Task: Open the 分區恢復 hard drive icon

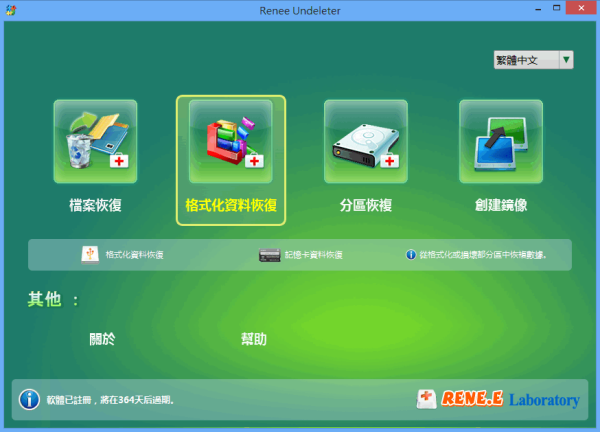Action: point(366,141)
